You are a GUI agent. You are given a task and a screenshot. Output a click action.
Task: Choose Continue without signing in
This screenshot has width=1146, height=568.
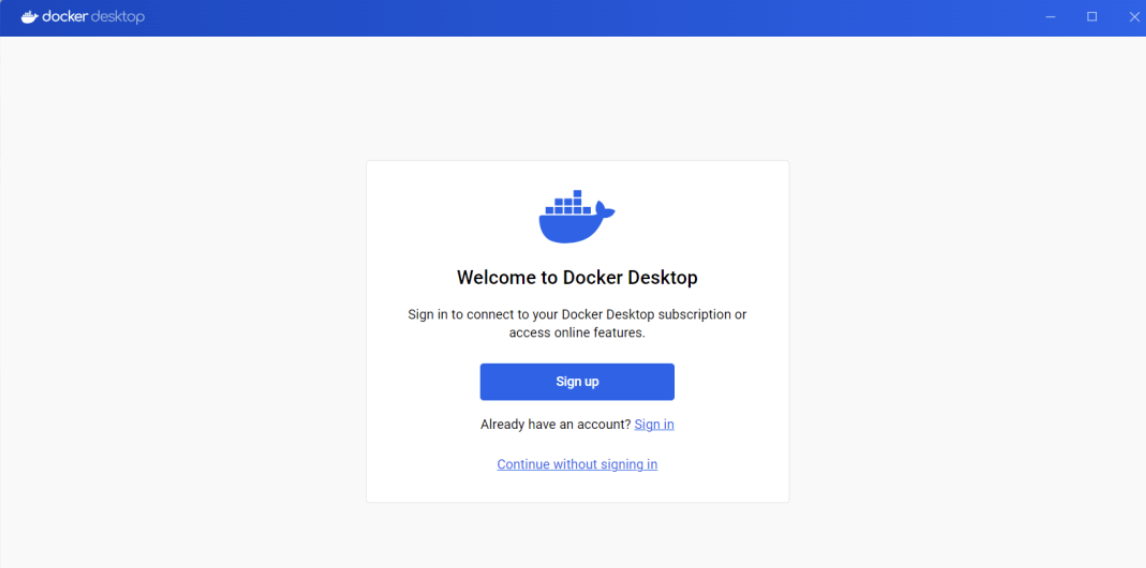pyautogui.click(x=577, y=464)
